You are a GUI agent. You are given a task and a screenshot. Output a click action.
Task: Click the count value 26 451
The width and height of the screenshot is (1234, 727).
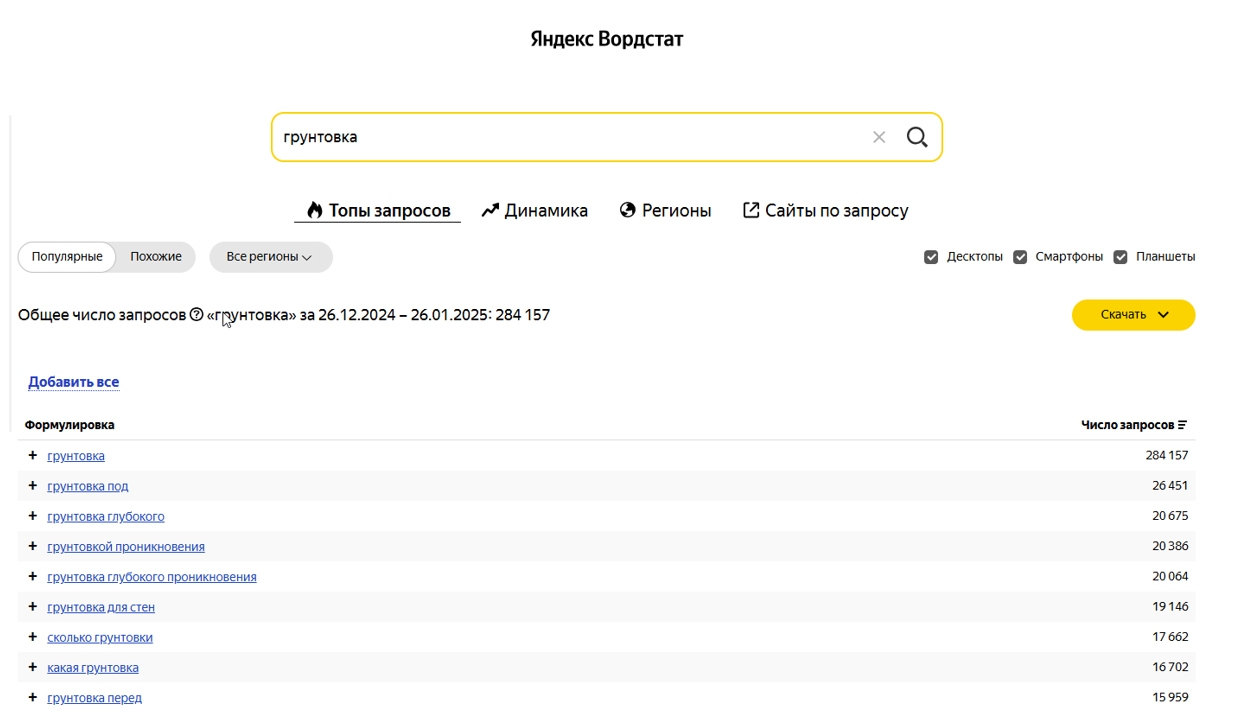click(1170, 486)
